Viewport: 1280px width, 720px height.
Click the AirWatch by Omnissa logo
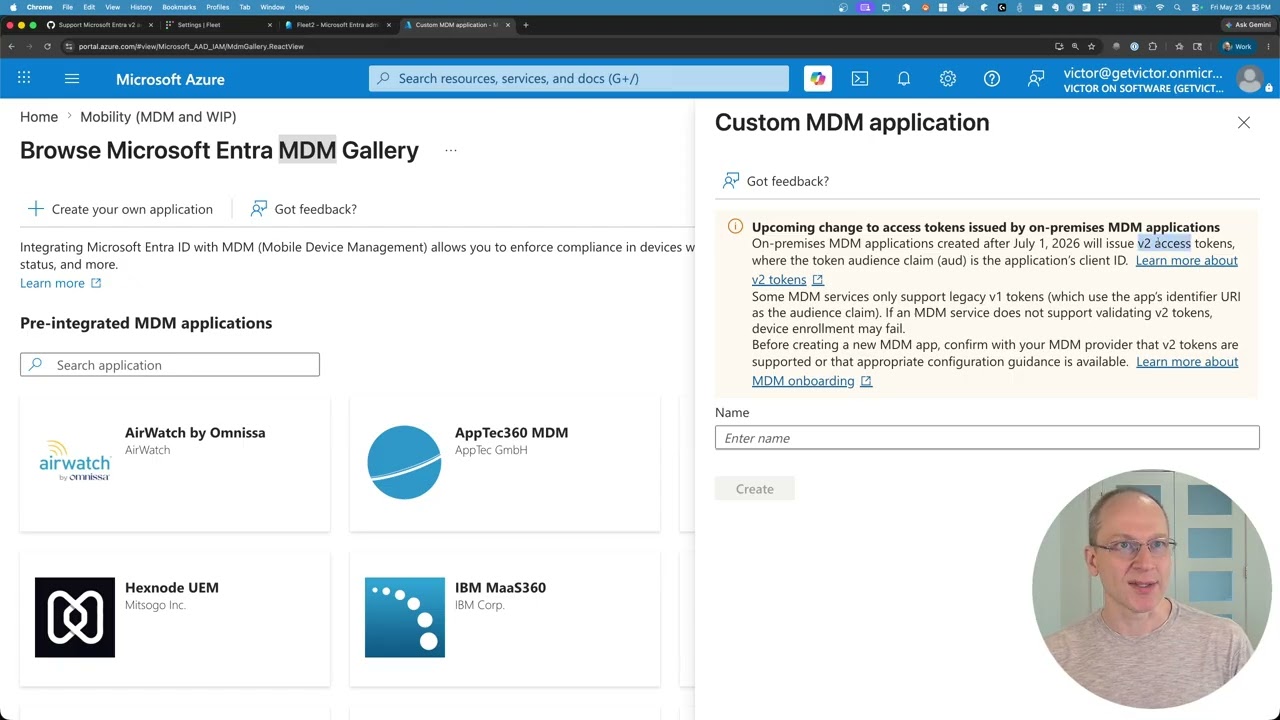click(x=75, y=461)
